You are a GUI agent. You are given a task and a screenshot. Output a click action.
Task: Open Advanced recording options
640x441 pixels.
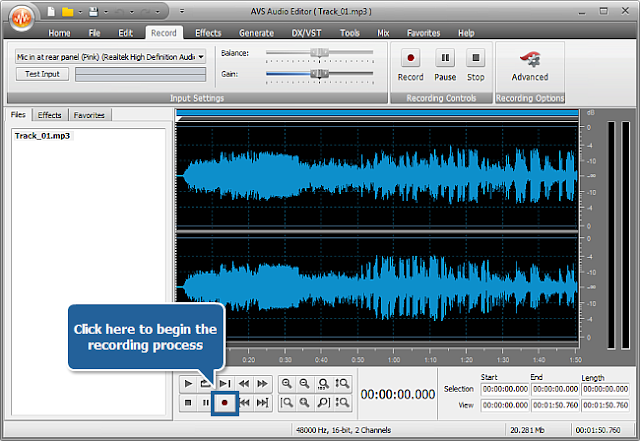[x=530, y=66]
